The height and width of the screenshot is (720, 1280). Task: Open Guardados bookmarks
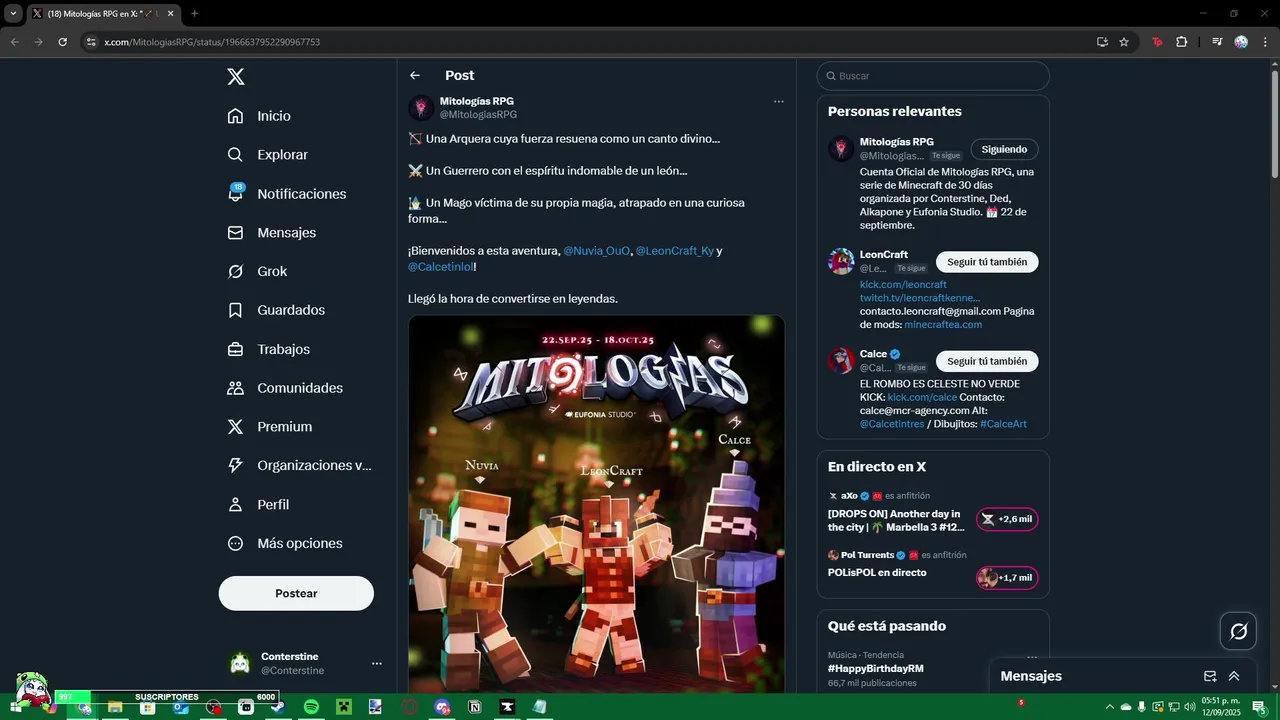[x=276, y=310]
